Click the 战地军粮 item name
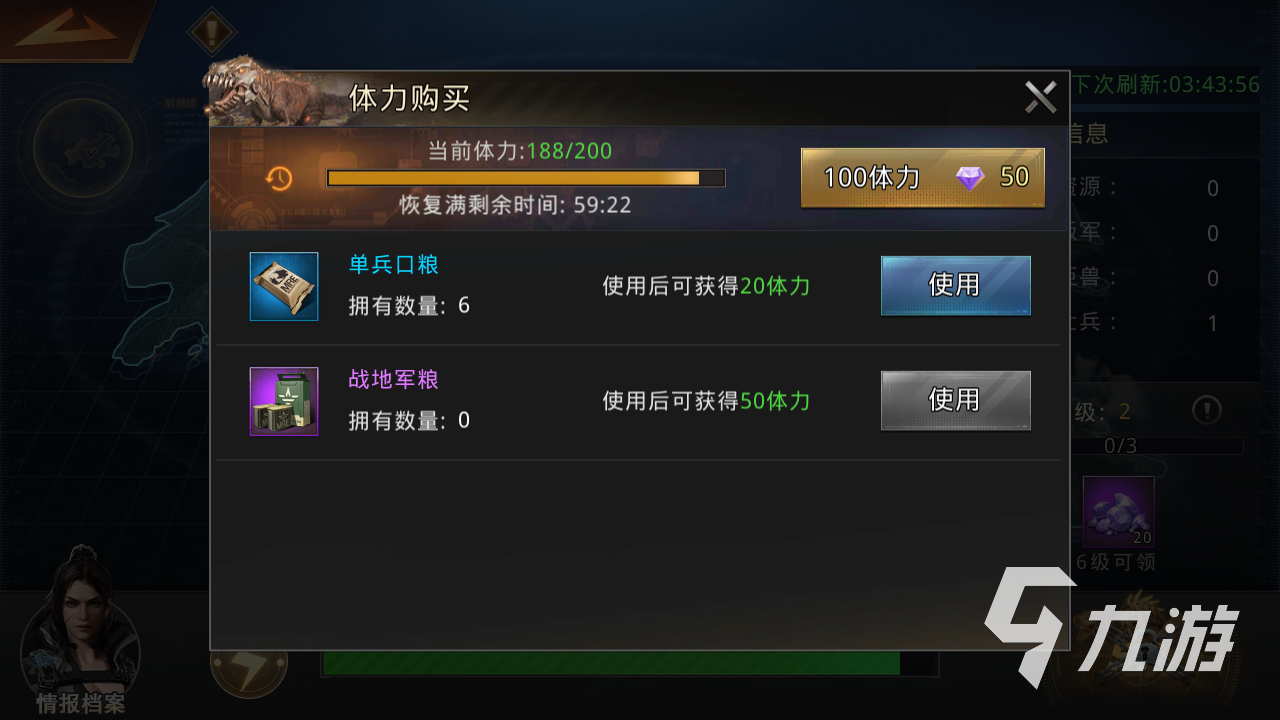This screenshot has width=1280, height=720. click(x=394, y=380)
